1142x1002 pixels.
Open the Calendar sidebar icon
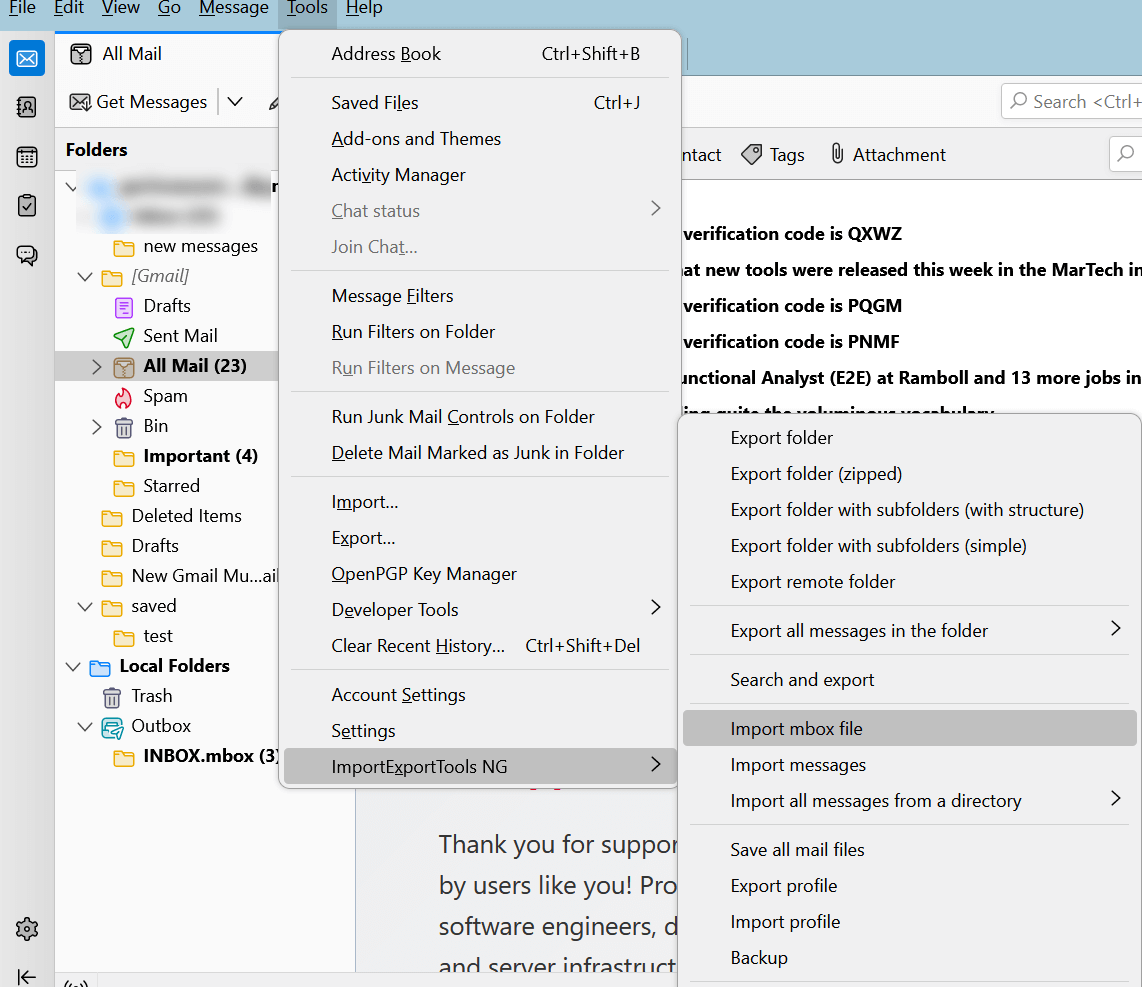(27, 157)
